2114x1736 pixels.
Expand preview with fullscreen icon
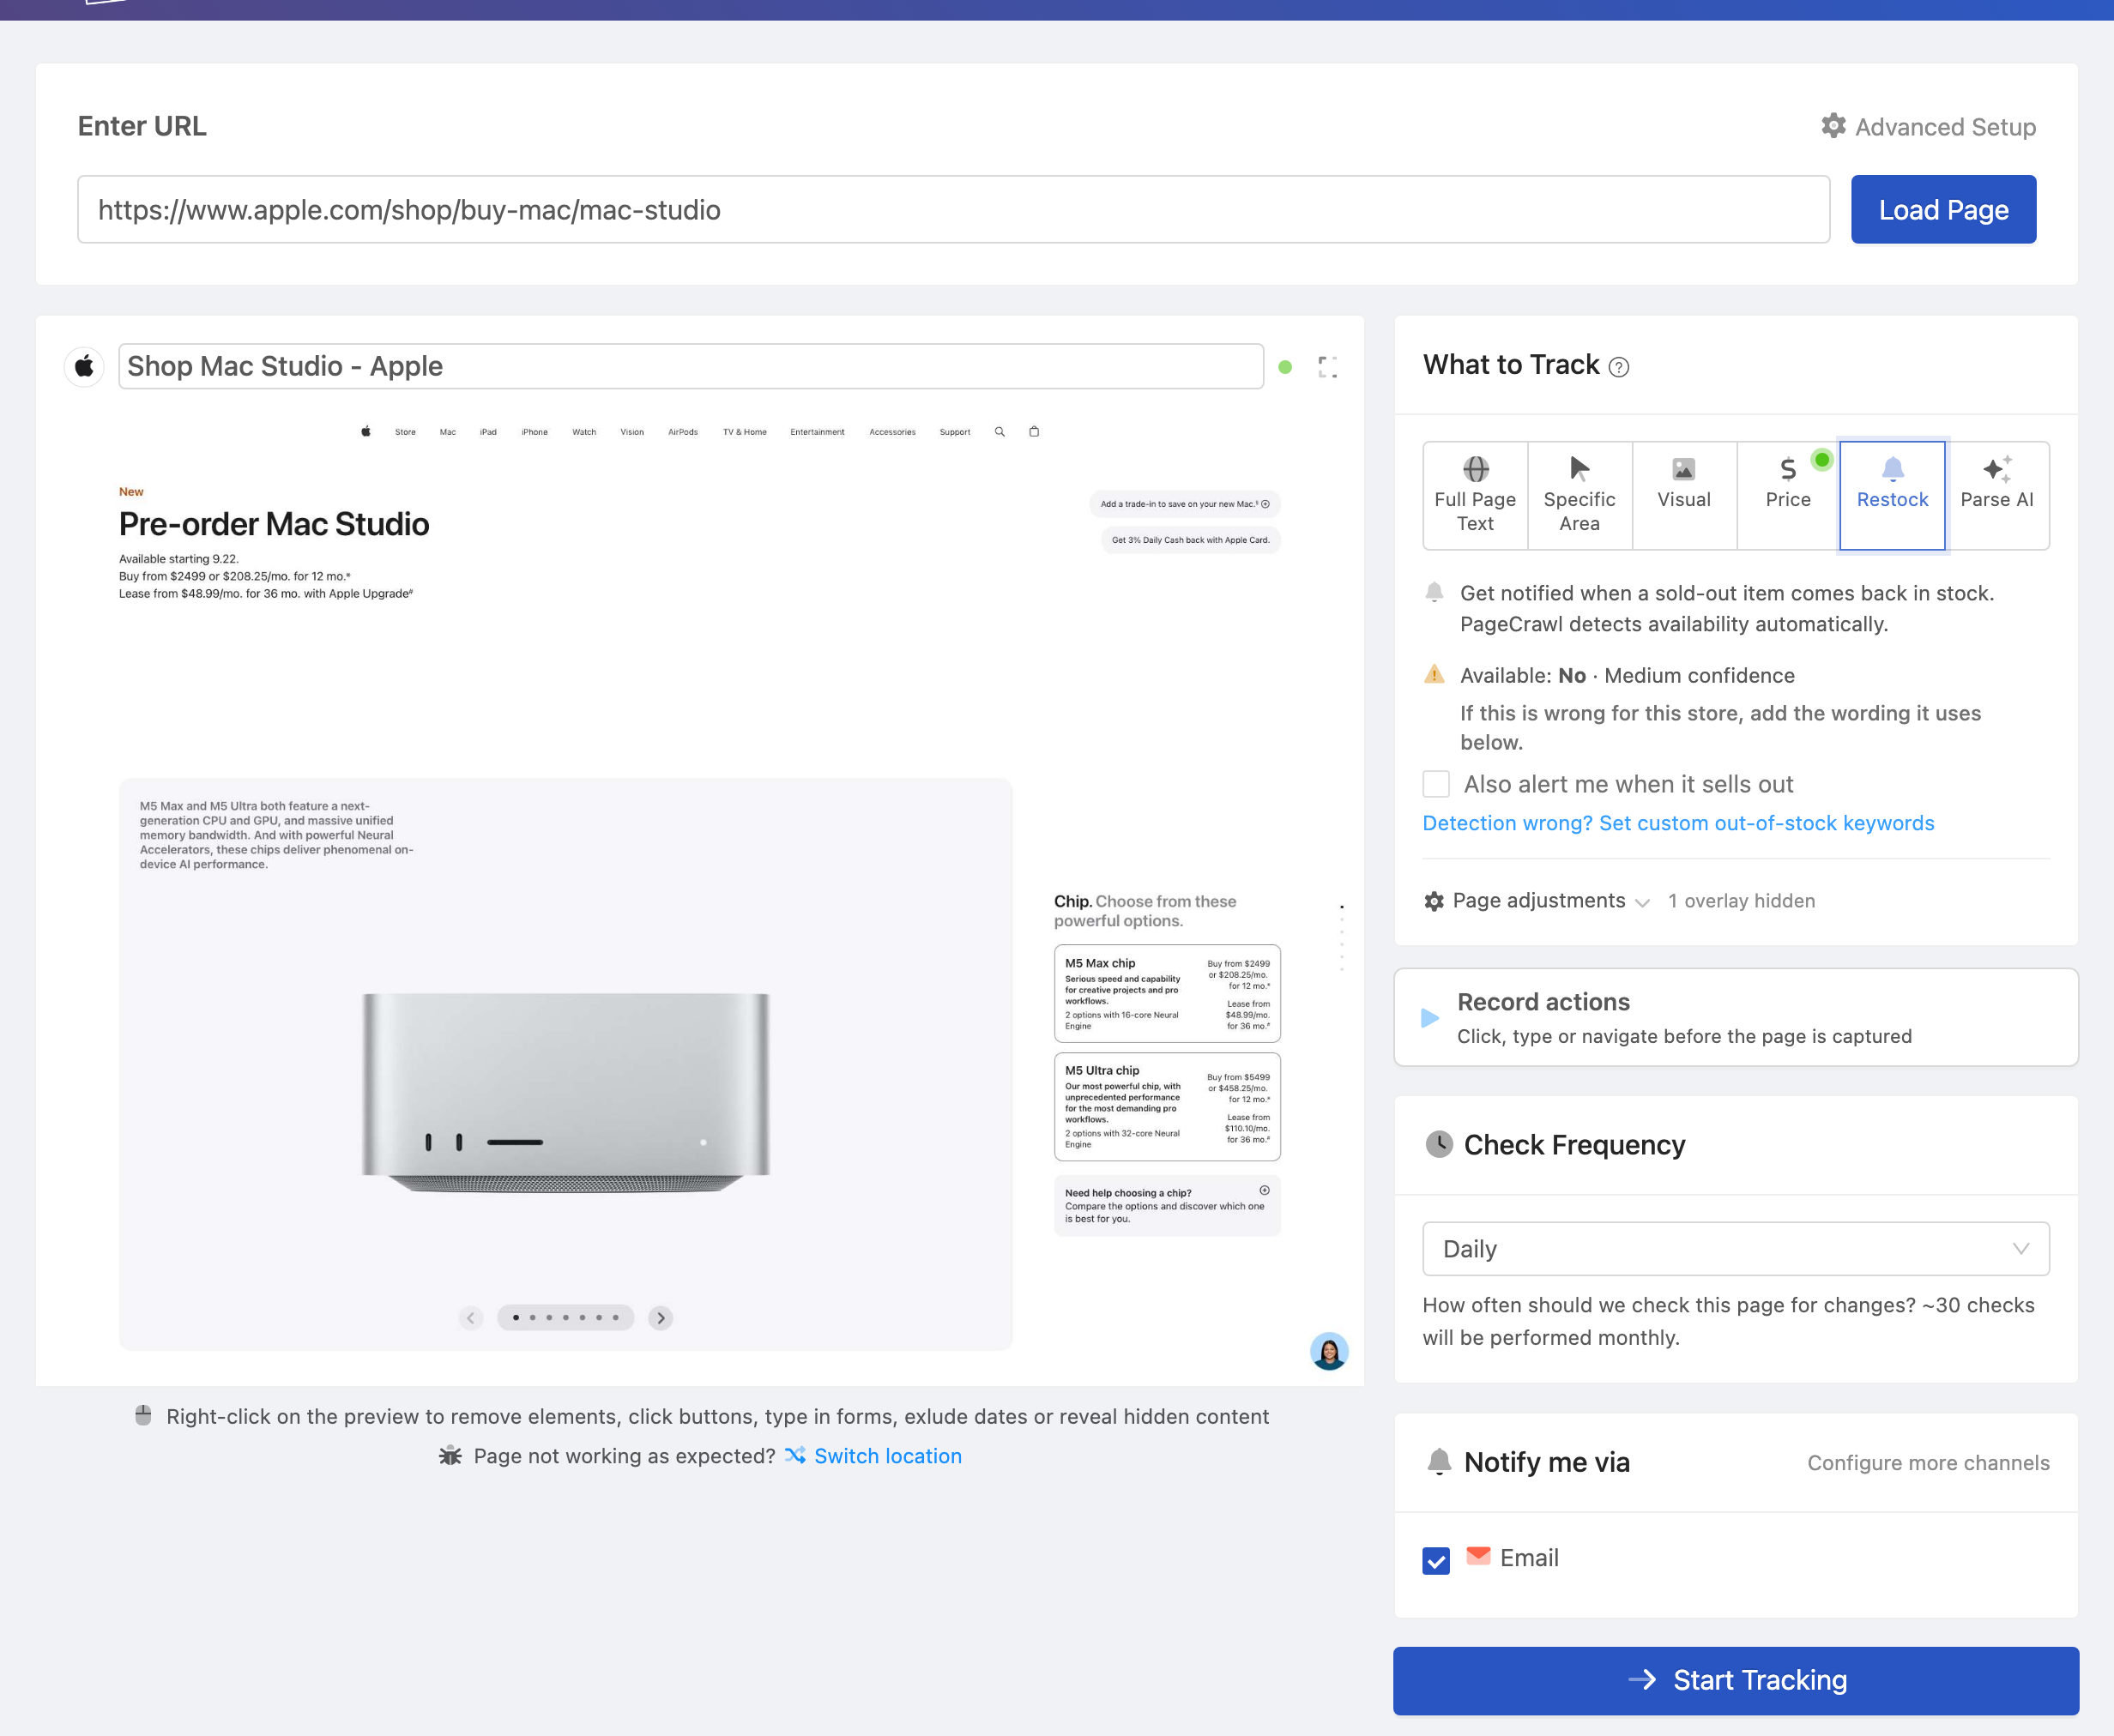point(1328,367)
